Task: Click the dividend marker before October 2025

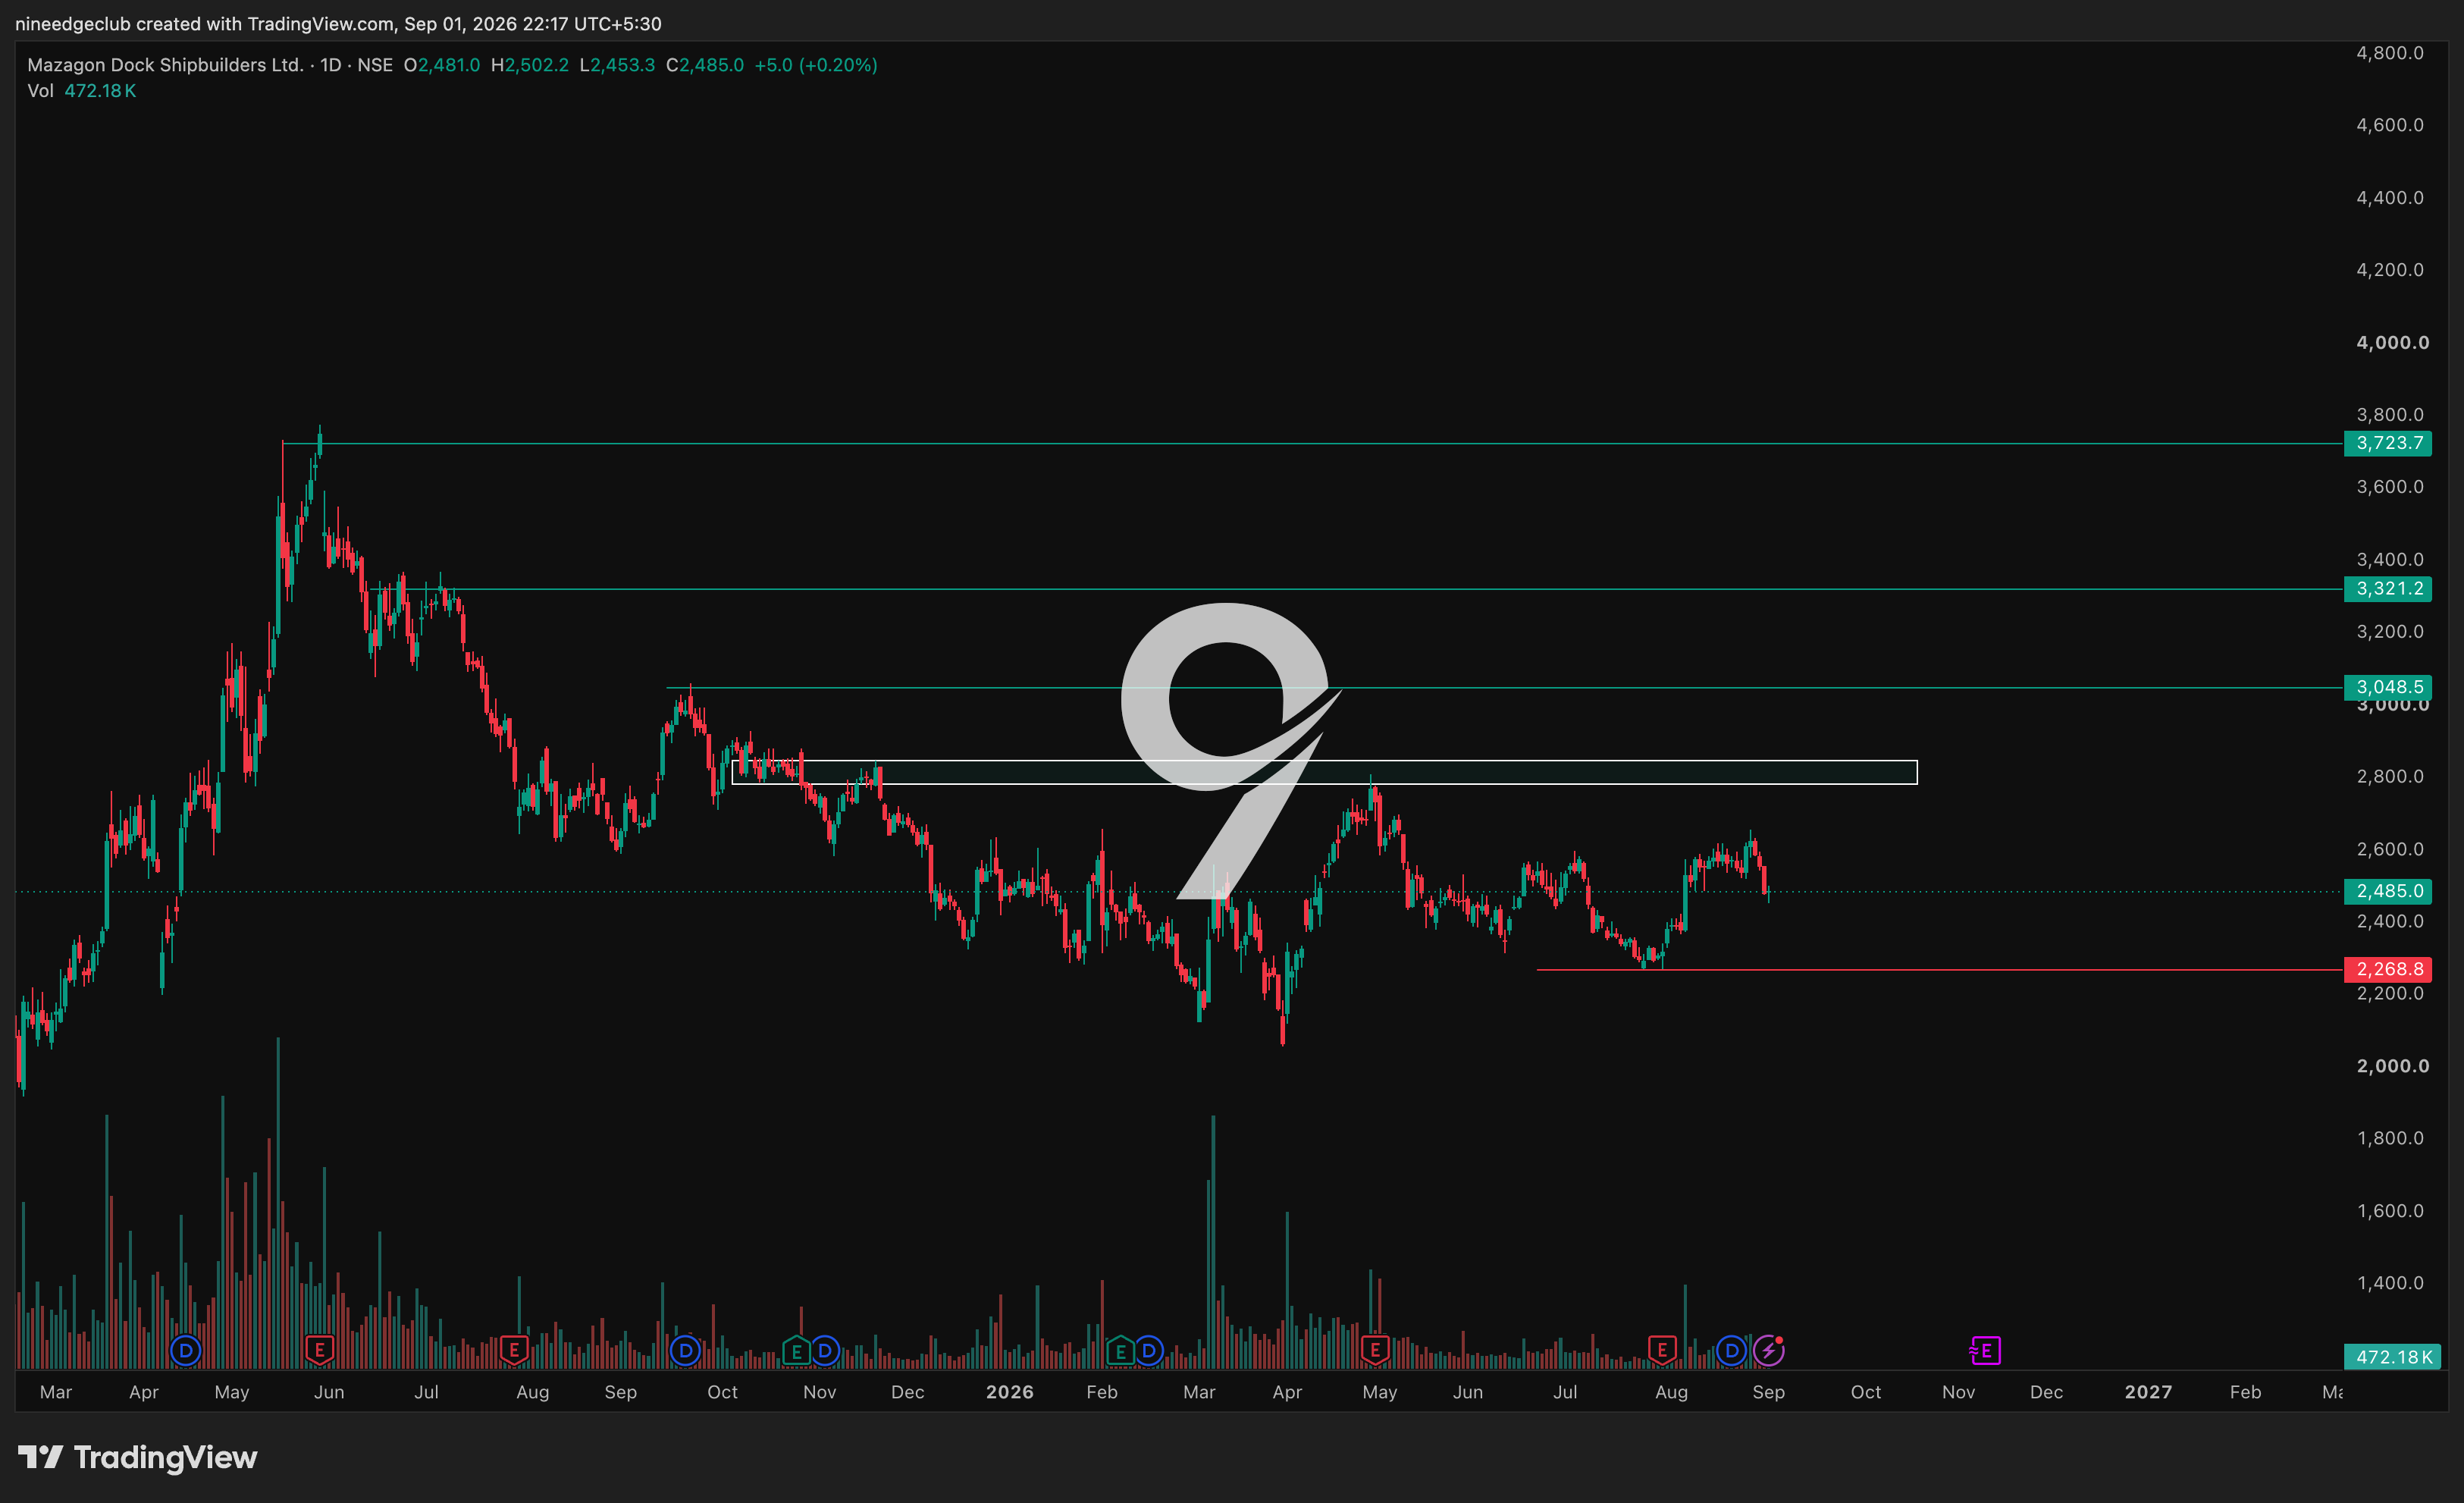Action: pyautogui.click(x=685, y=1351)
